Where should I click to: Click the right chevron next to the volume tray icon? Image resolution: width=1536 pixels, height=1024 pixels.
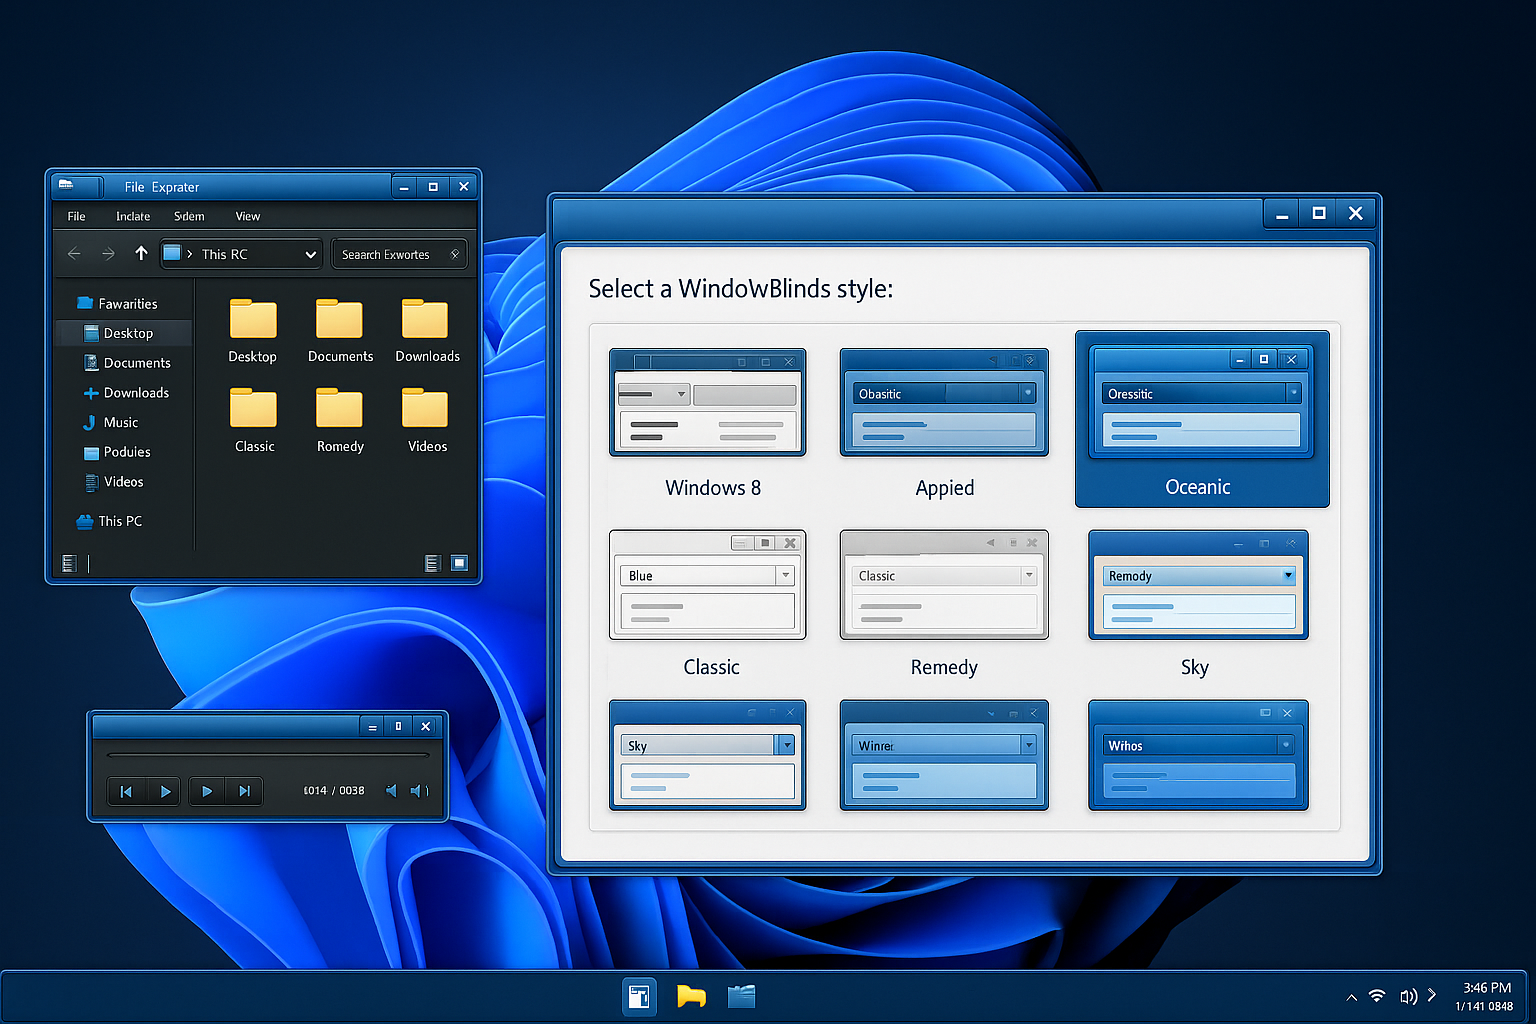(x=1432, y=996)
